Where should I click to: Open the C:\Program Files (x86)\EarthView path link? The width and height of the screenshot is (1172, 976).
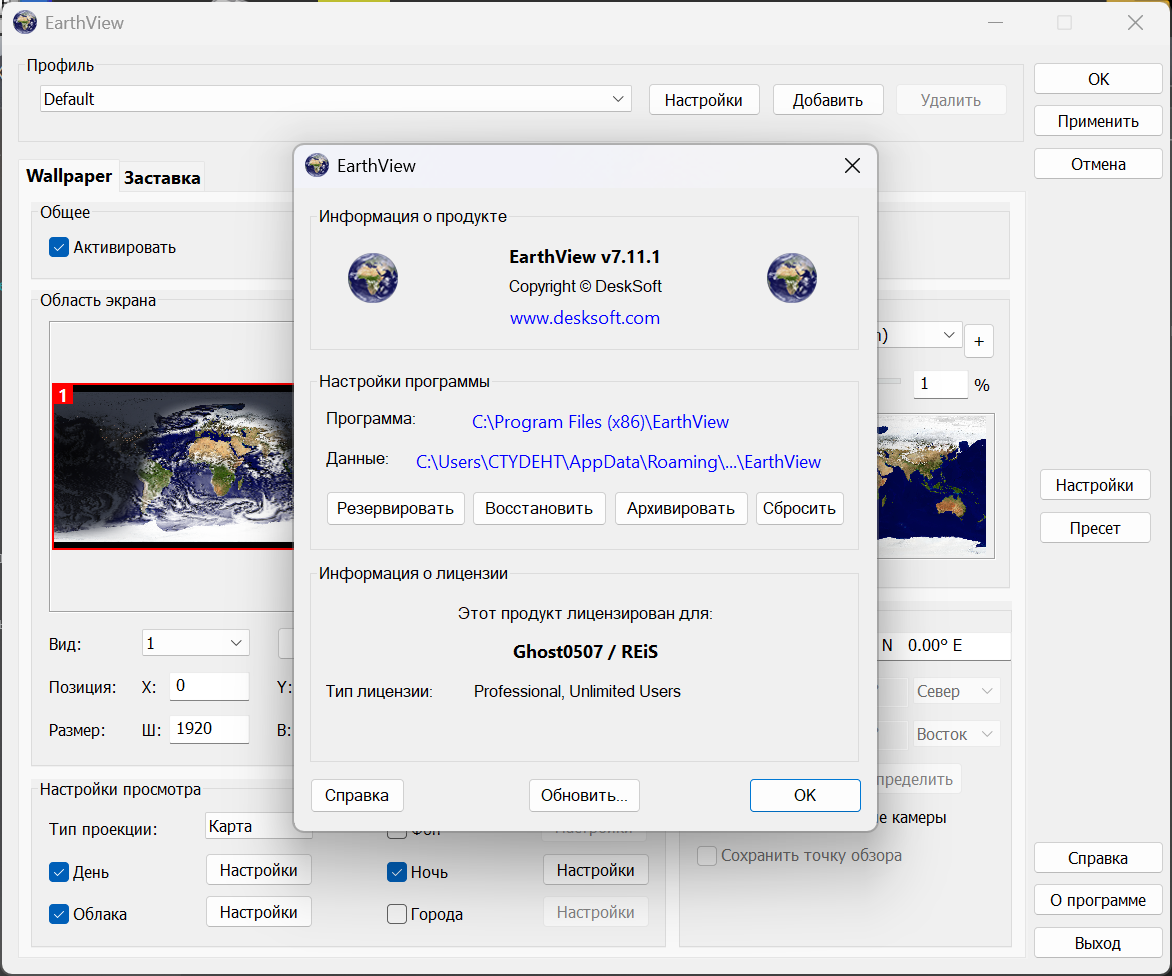coord(600,422)
